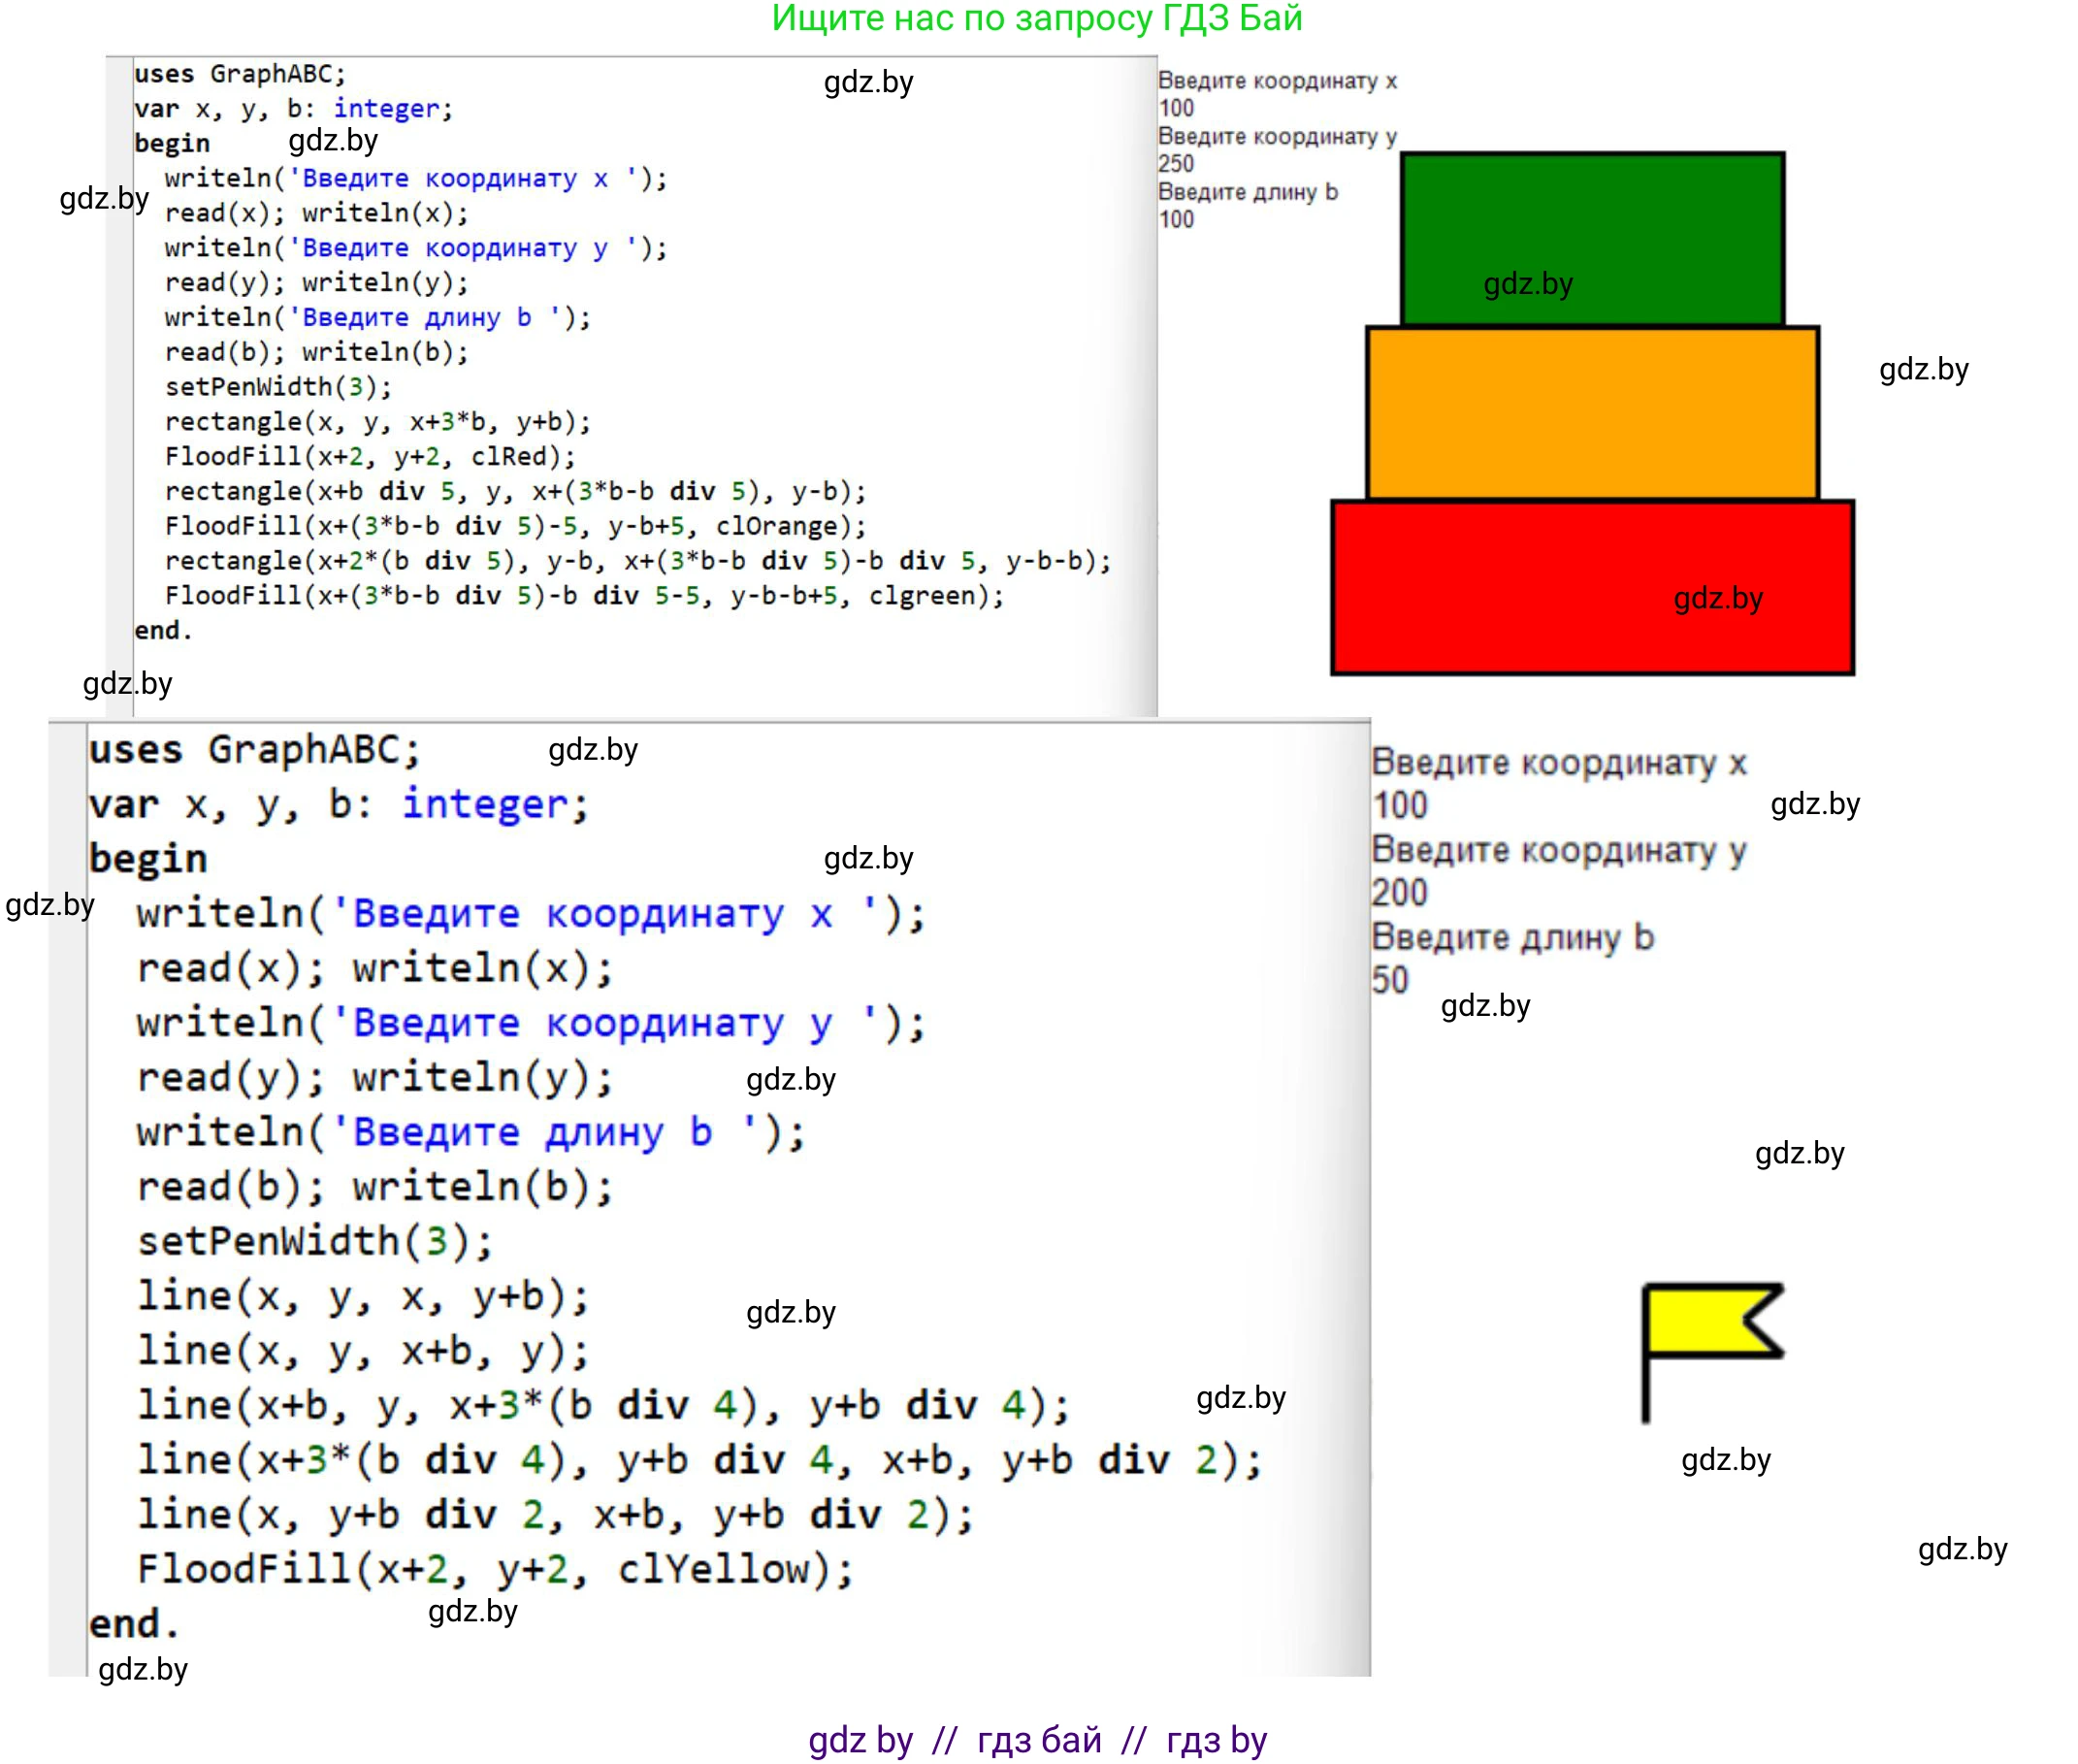Click 'Введите длину b' in the lower output
The width and height of the screenshot is (2078, 1764).
pyautogui.click(x=1512, y=937)
